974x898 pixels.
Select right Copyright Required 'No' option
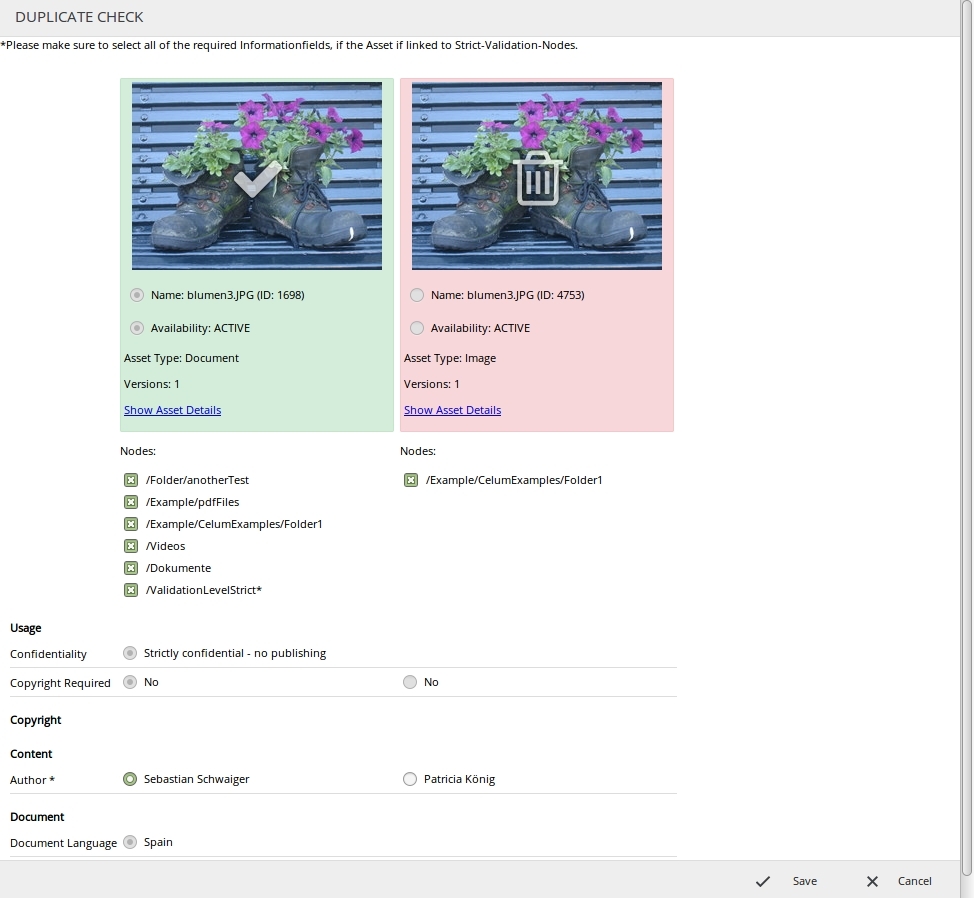410,682
